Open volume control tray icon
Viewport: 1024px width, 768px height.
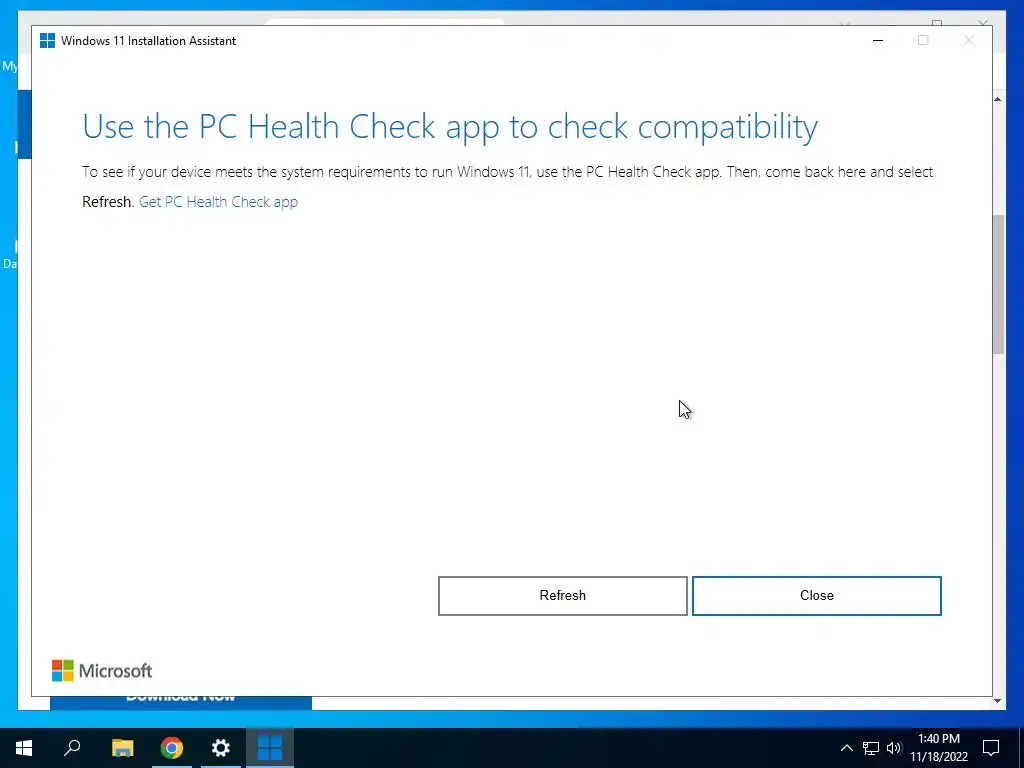click(x=894, y=748)
